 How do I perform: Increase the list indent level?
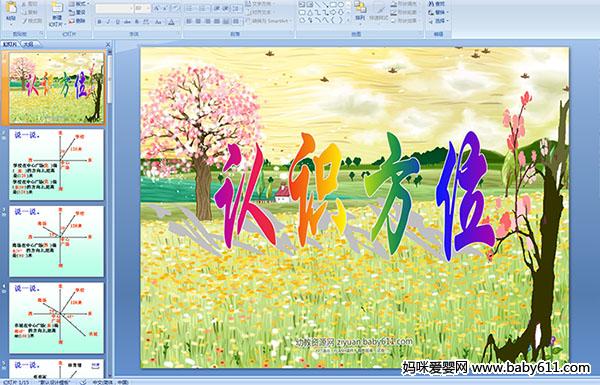point(226,8)
